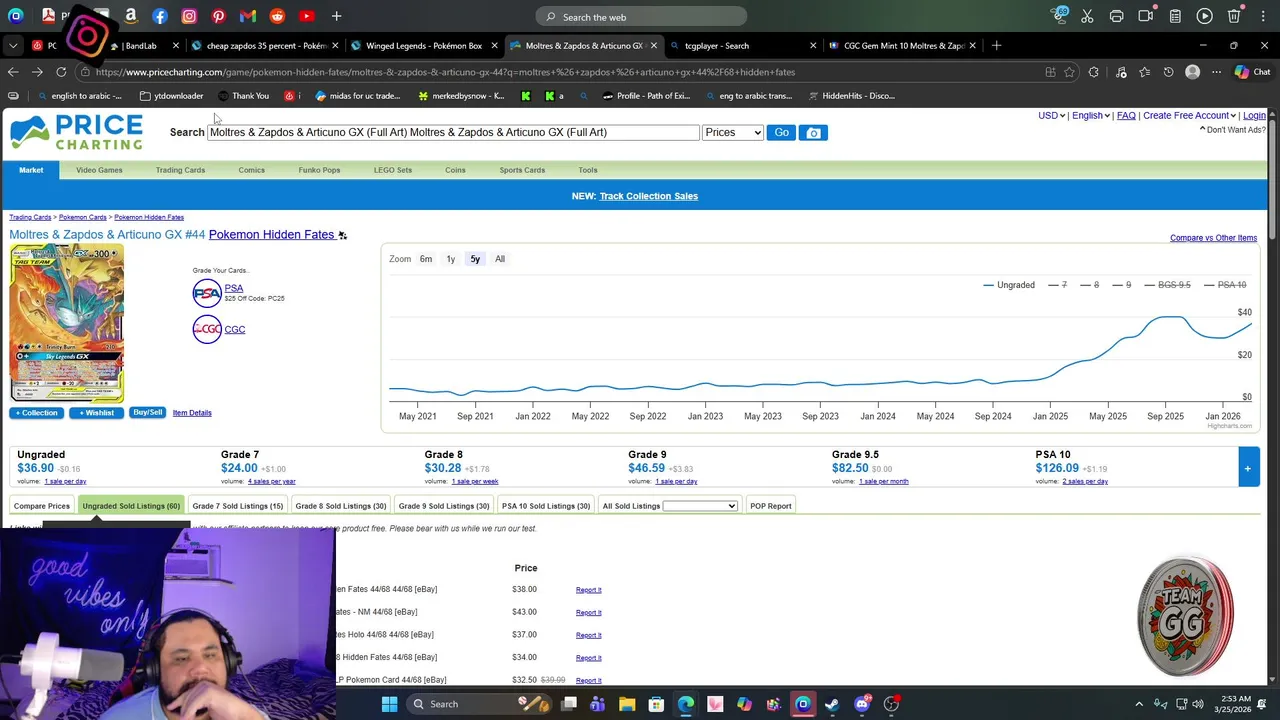Open the POP Report tab
This screenshot has height=720, width=1280.
pyautogui.click(x=770, y=506)
